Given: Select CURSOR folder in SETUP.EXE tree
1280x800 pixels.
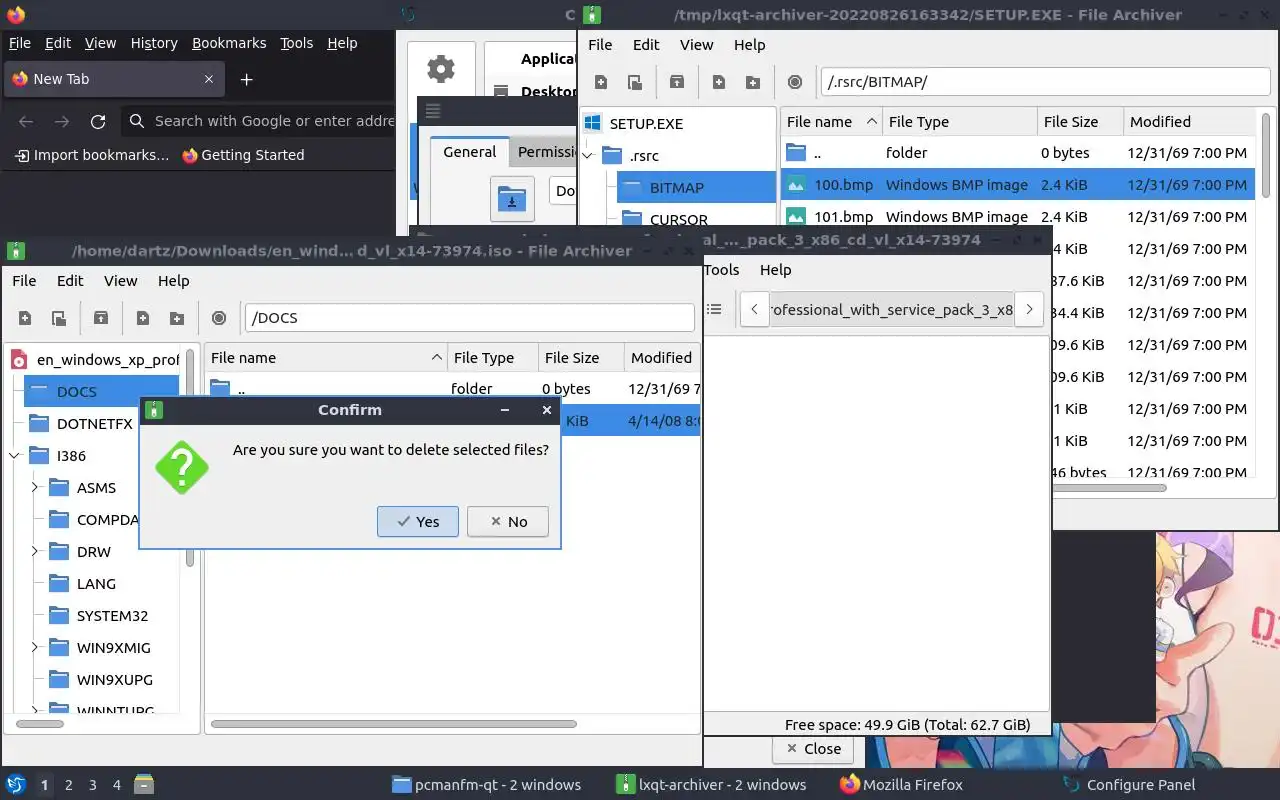Looking at the screenshot, I should tap(678, 220).
